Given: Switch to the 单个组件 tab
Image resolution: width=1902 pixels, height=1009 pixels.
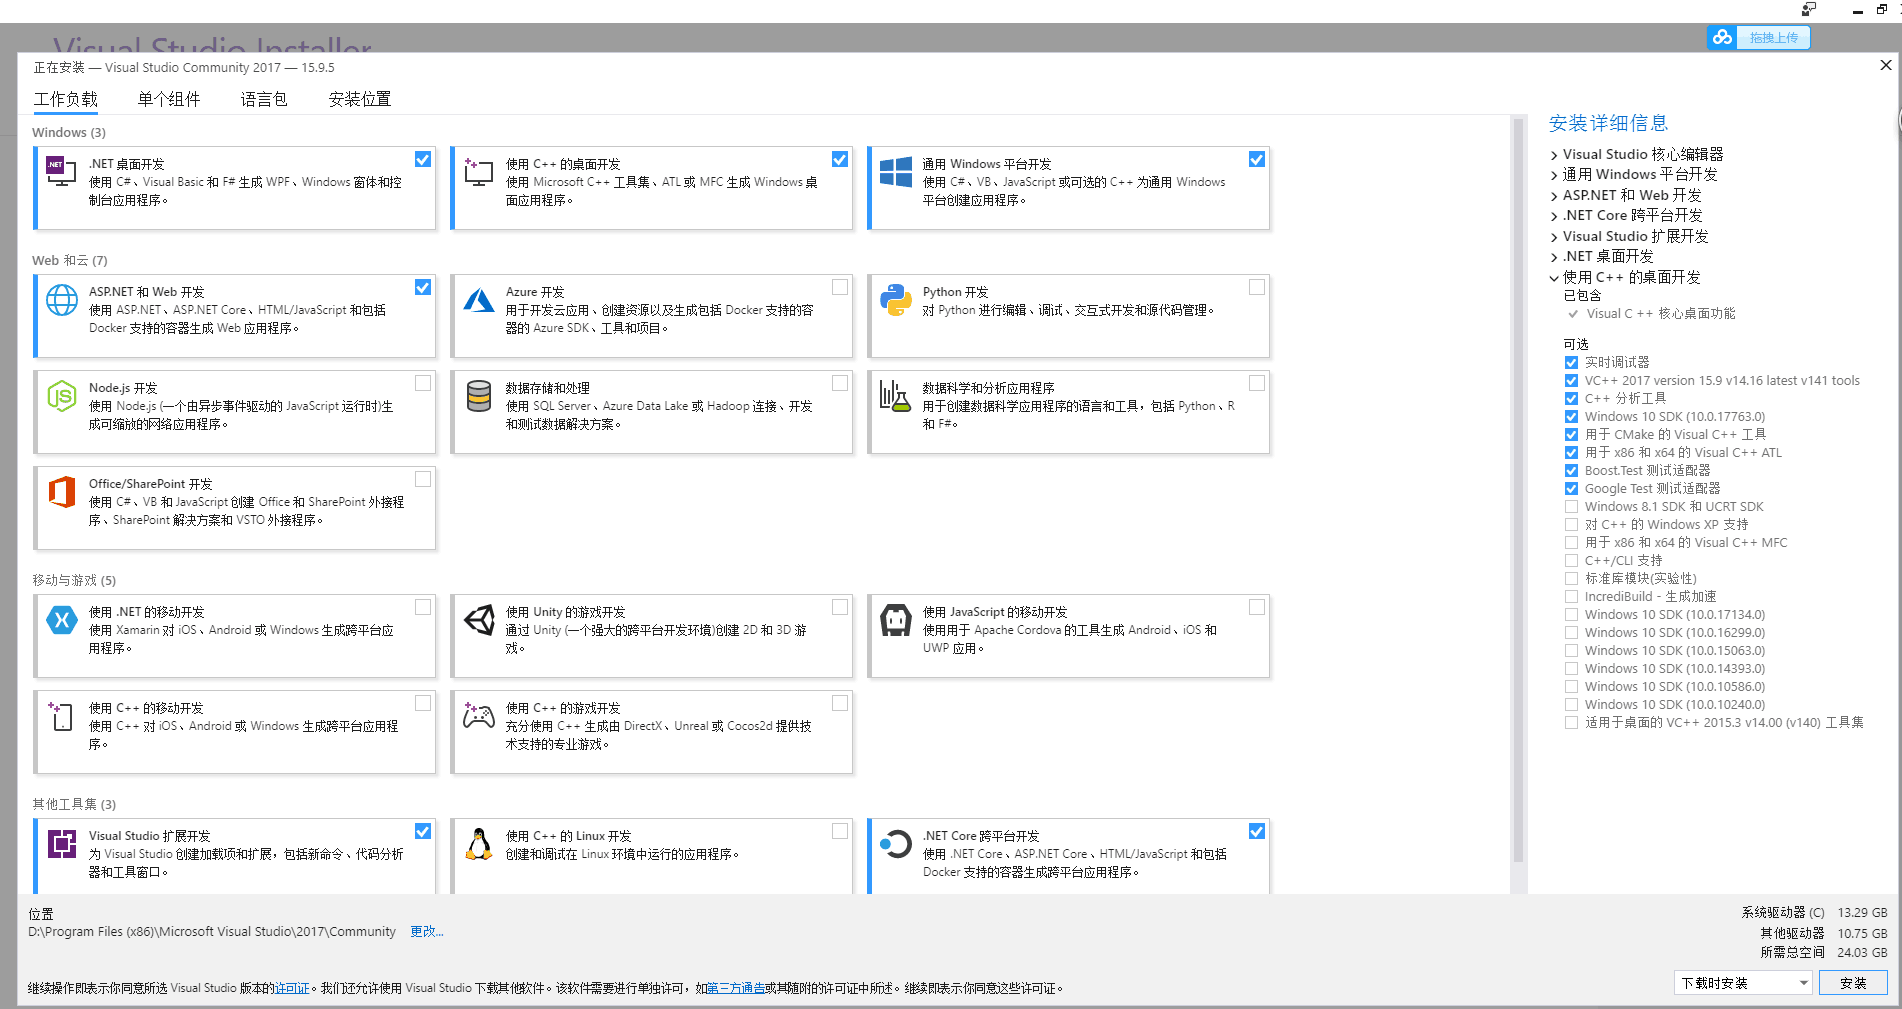Looking at the screenshot, I should (169, 99).
